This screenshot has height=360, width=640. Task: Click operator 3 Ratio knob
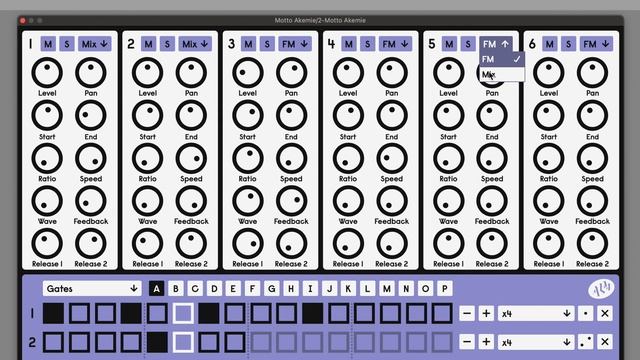point(248,158)
